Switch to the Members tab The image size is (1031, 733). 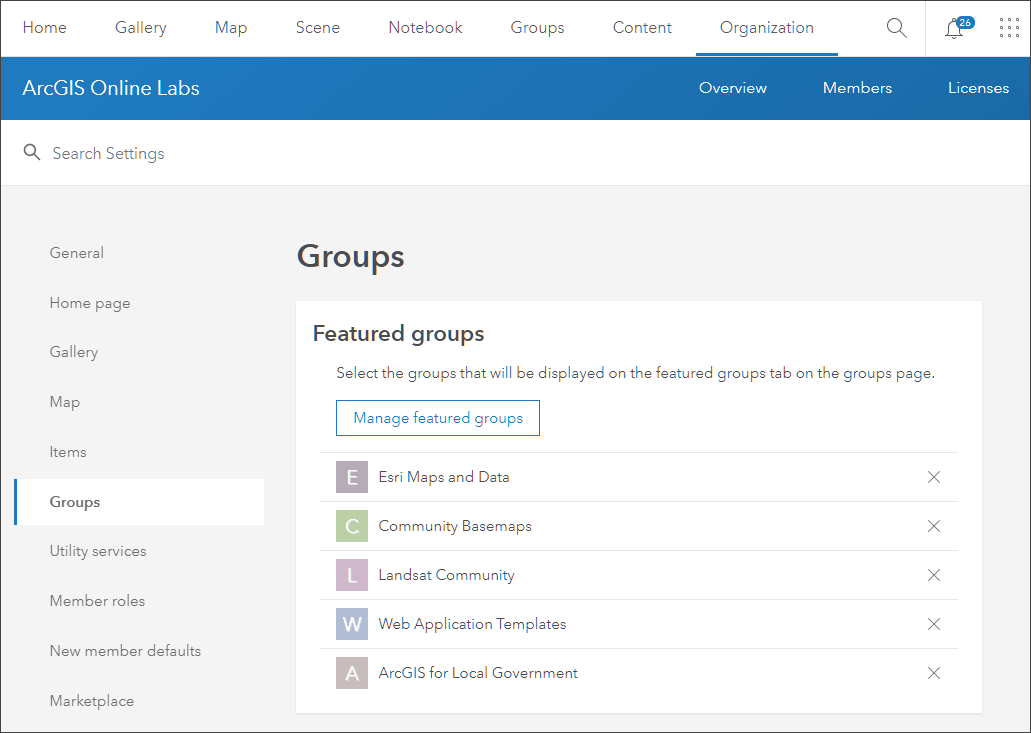point(857,88)
